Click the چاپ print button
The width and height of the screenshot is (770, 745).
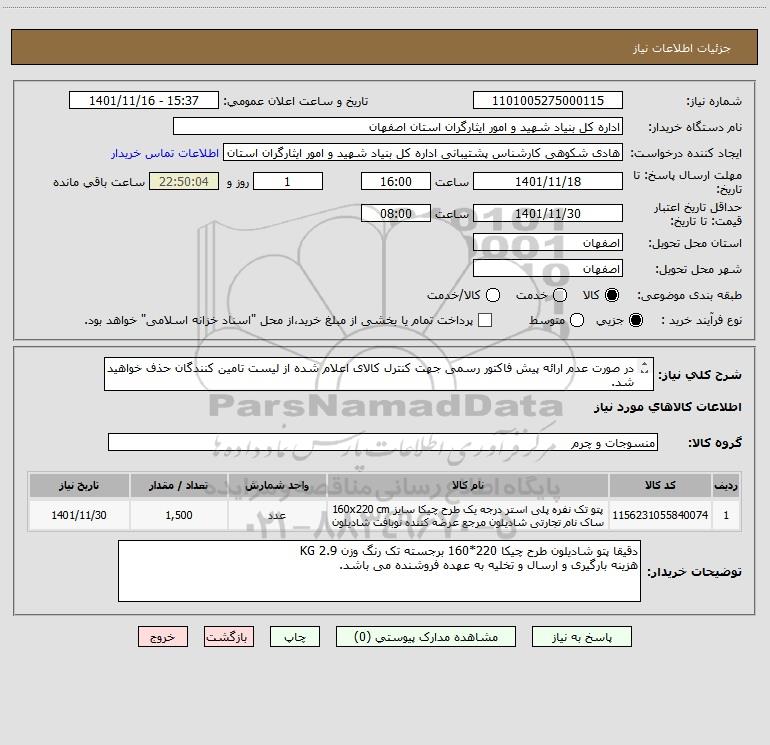click(295, 637)
